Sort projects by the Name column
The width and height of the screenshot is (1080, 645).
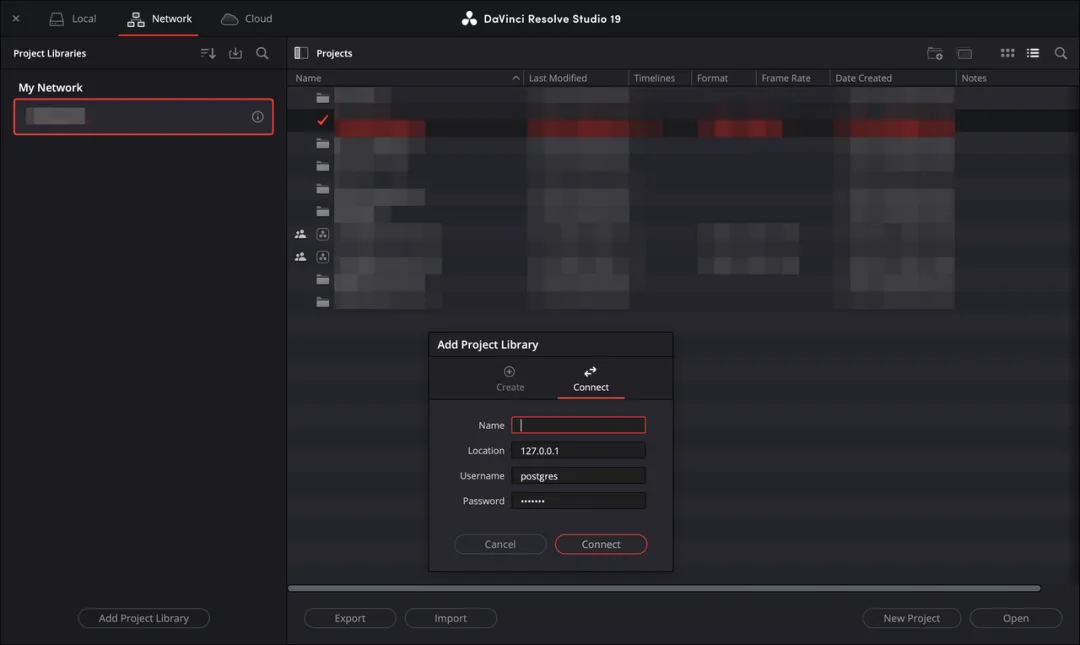coord(406,78)
